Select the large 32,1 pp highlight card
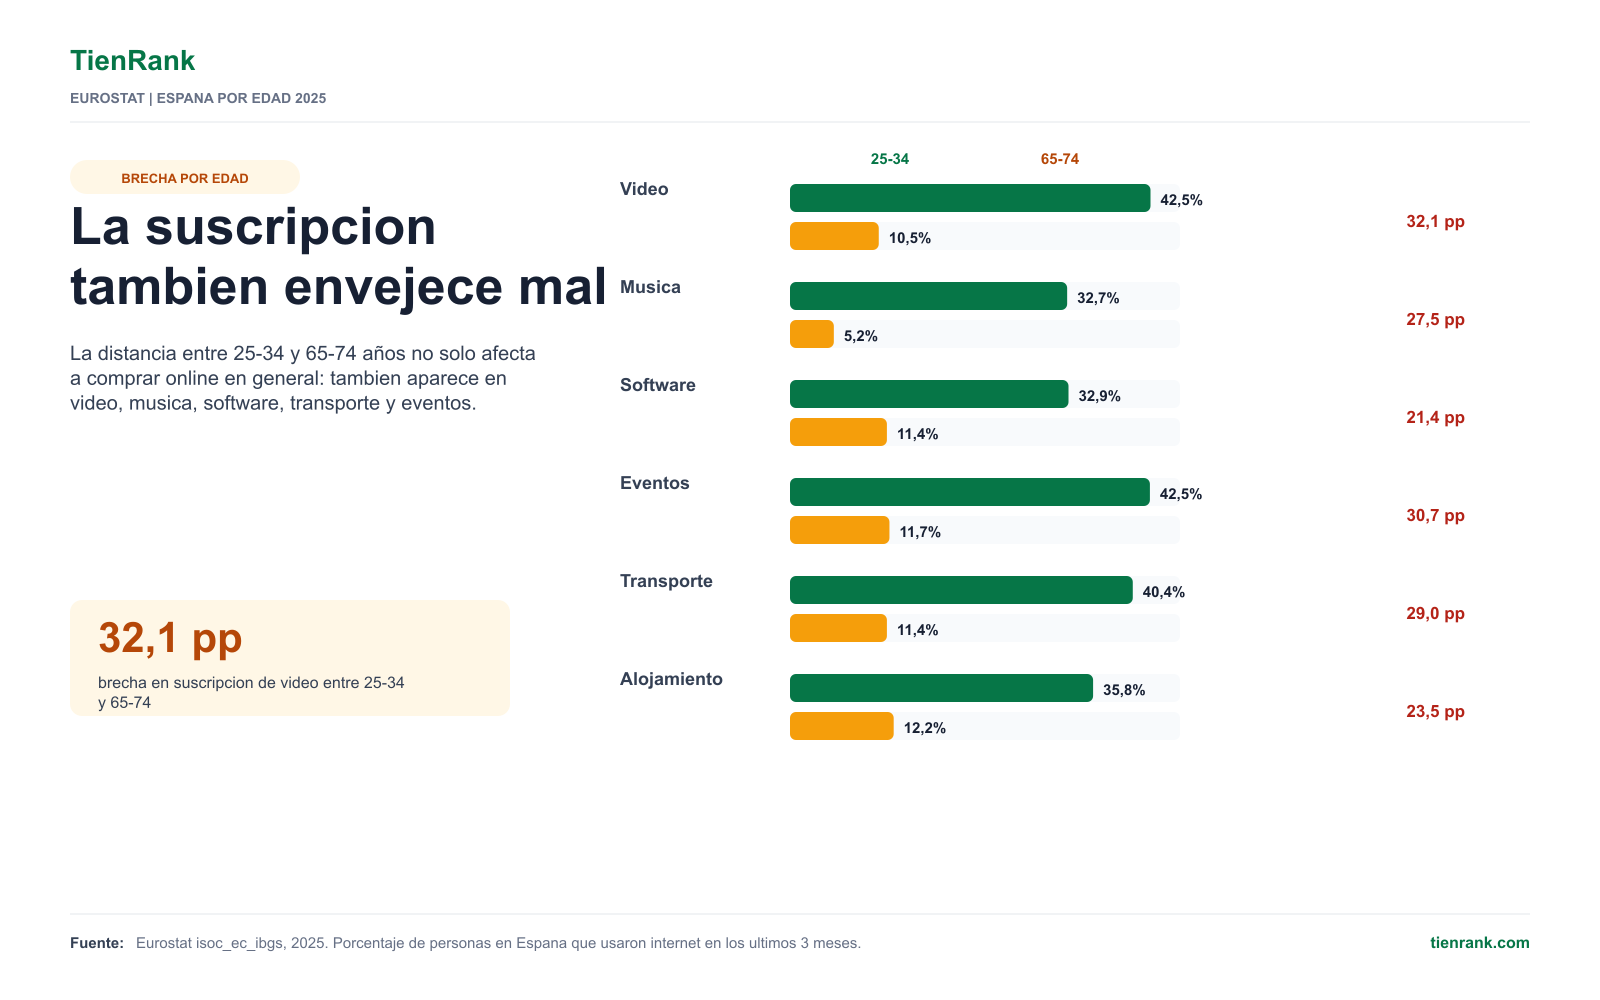The image size is (1600, 1000). pyautogui.click(x=290, y=658)
